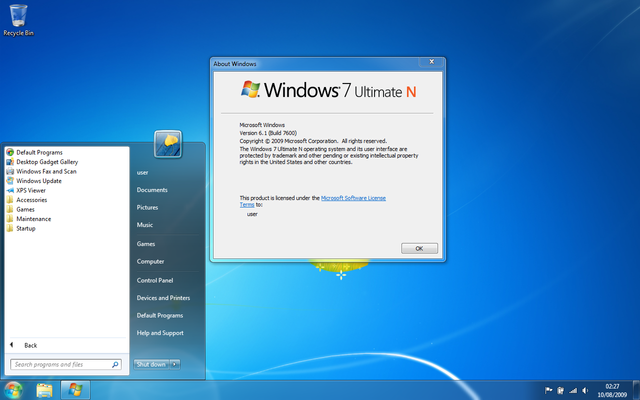
Task: Open Windows Explorer from the taskbar
Action: pyautogui.click(x=44, y=391)
